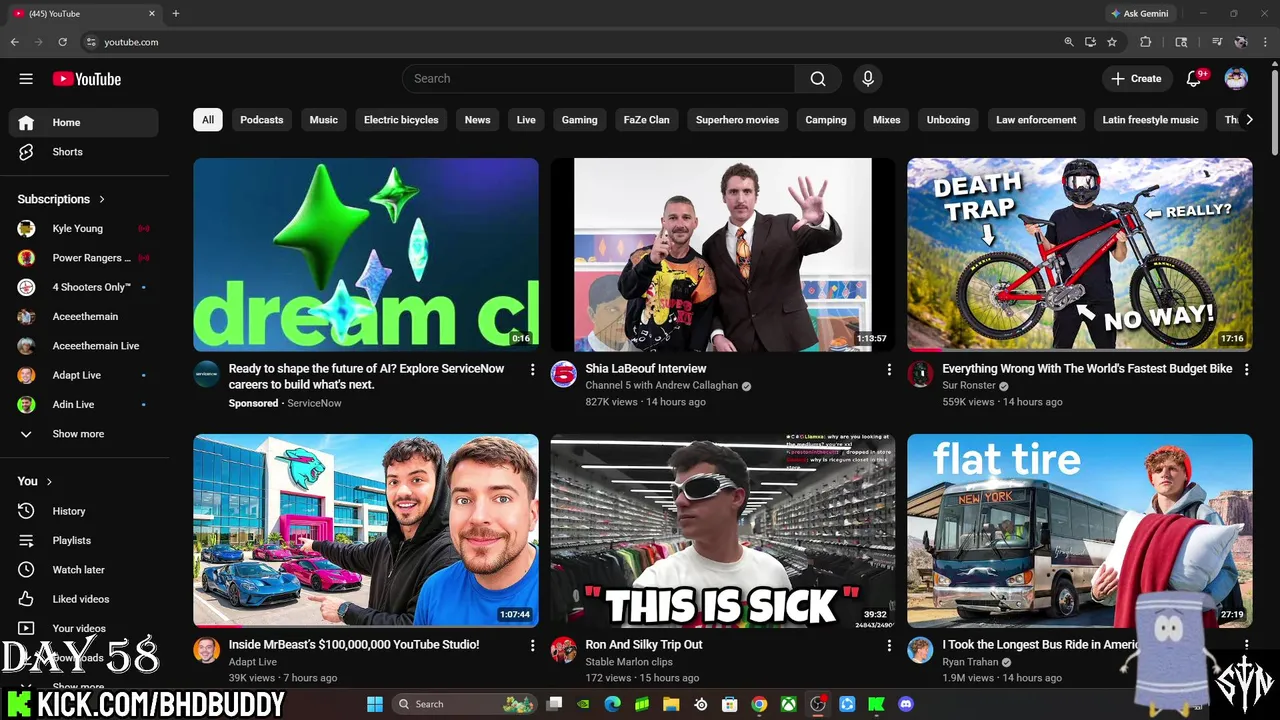Expand Subscriptions with Show more
Image resolution: width=1280 pixels, height=720 pixels.
84,434
